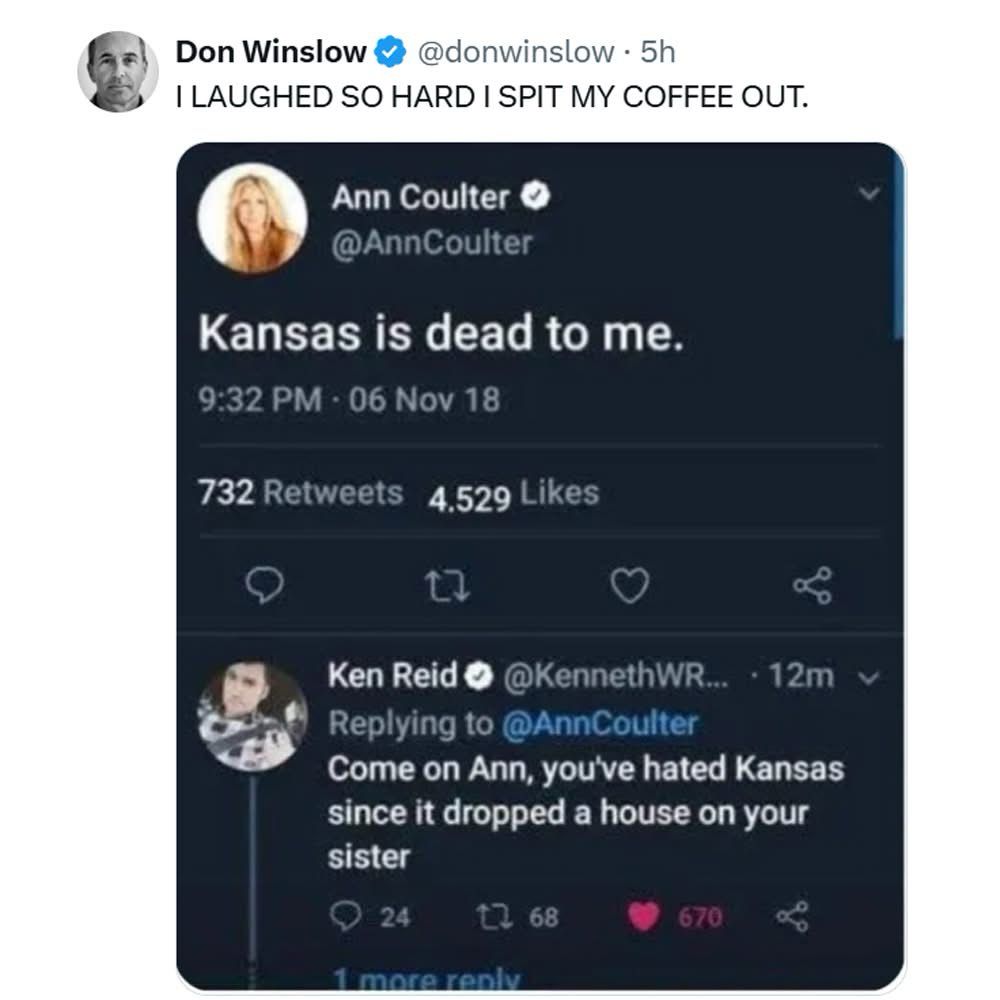Open the 732 Retweets list
Viewport: 1000px width, 1000px height.
(x=302, y=493)
